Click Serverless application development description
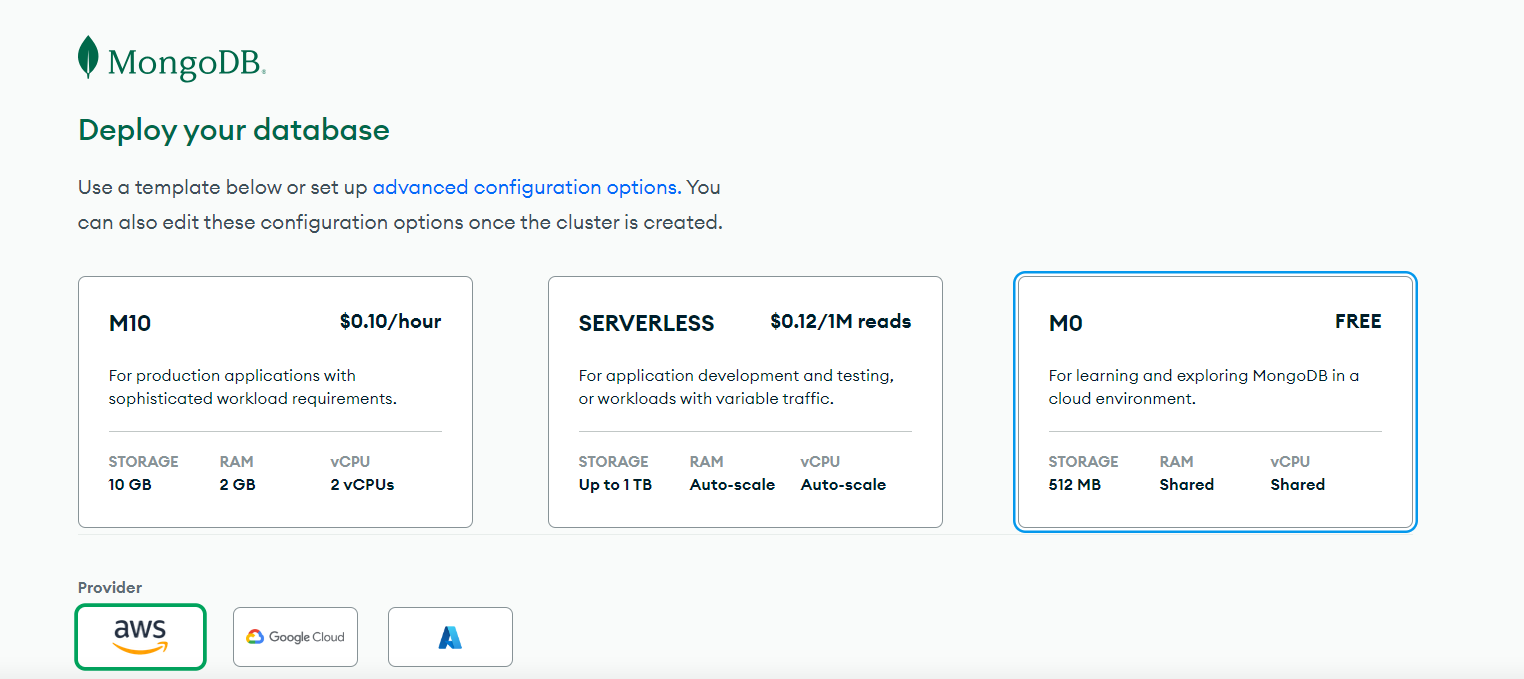The image size is (1524, 679). pyautogui.click(x=736, y=387)
